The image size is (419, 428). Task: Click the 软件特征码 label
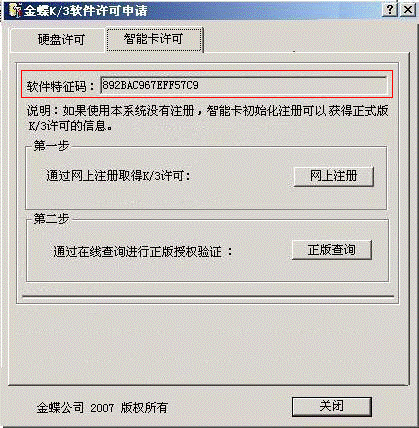[x=57, y=87]
